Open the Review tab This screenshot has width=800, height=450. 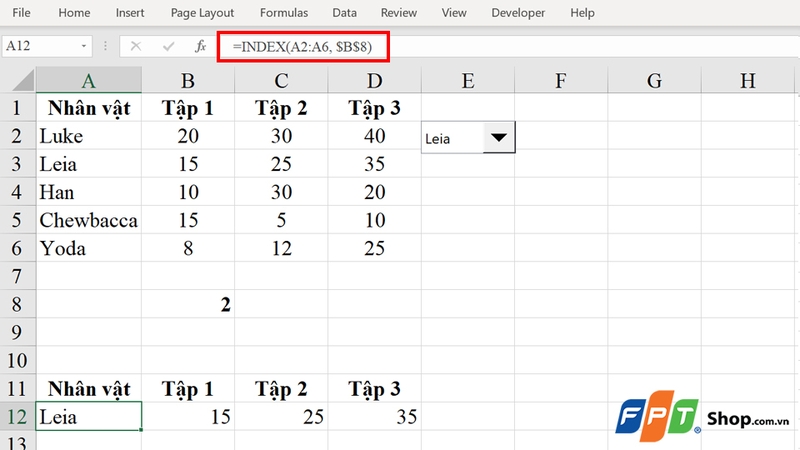398,13
